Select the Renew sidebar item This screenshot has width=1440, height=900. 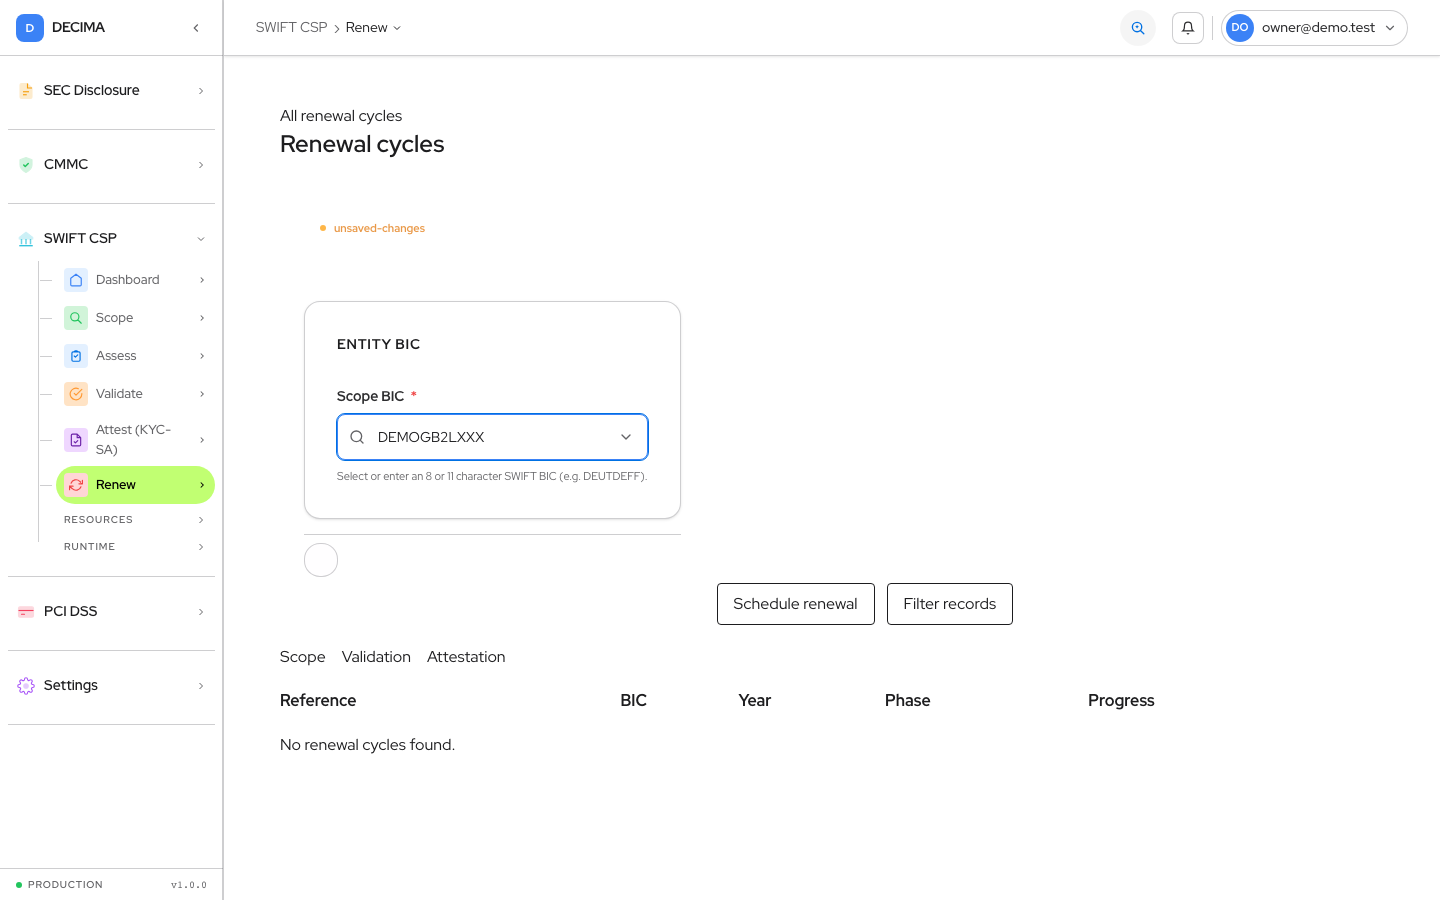point(135,485)
